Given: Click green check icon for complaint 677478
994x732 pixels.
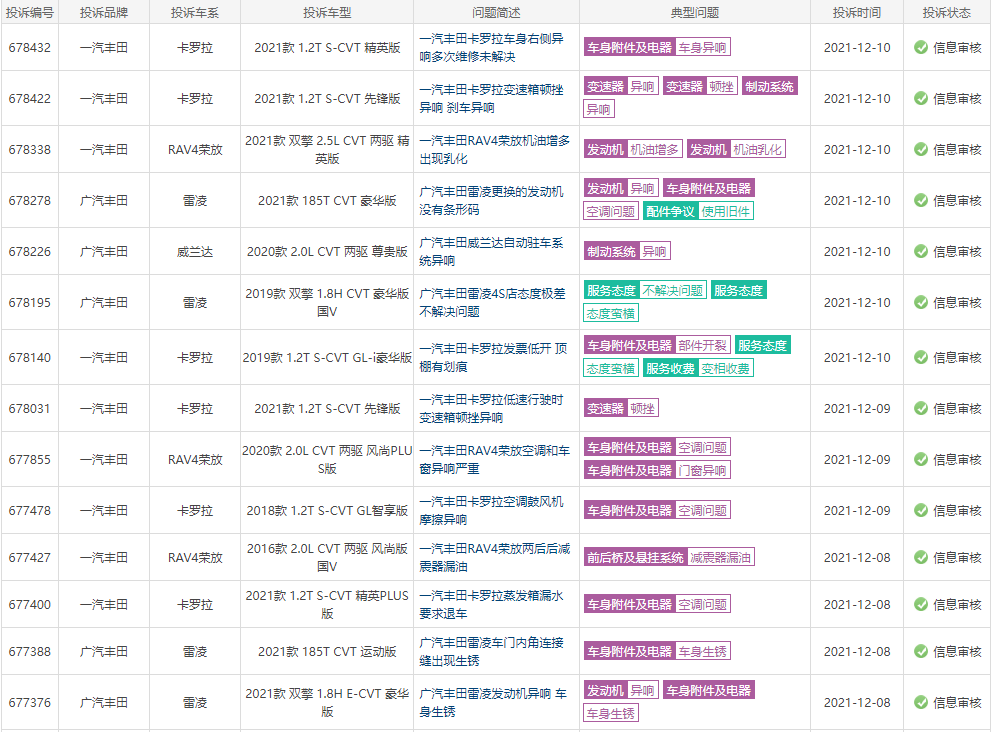Looking at the screenshot, I should point(920,510).
